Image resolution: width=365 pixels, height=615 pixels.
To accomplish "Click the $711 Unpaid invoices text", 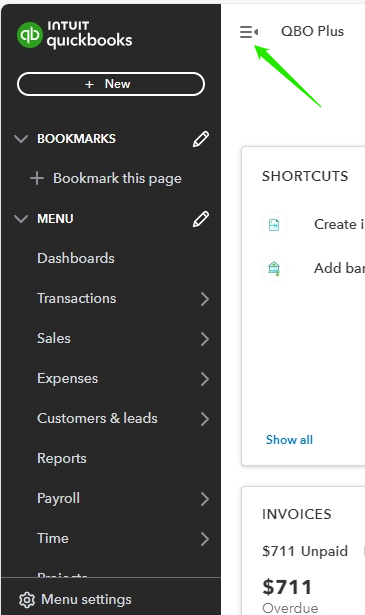I will [305, 551].
